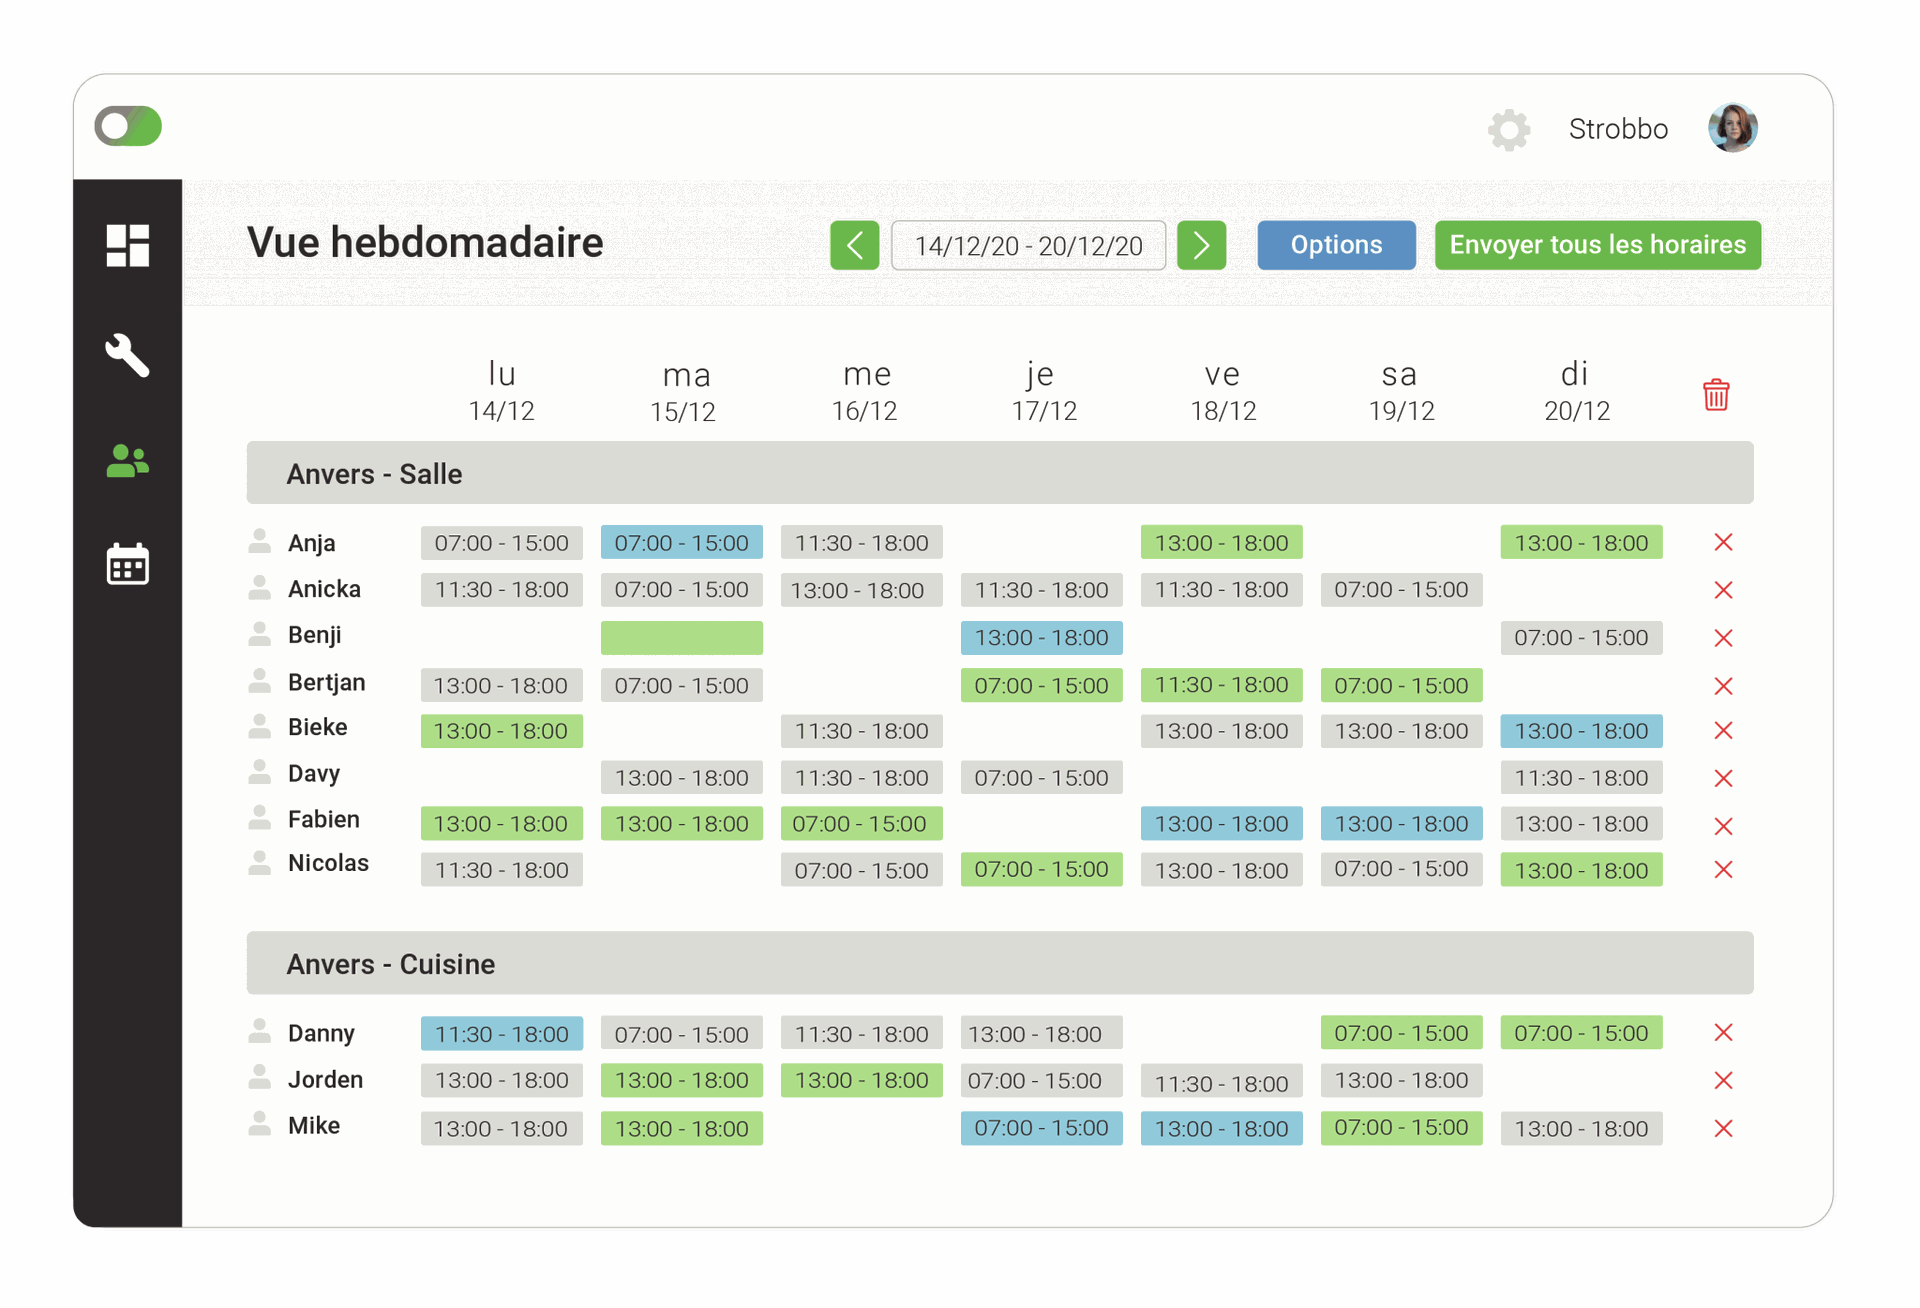The width and height of the screenshot is (1920, 1308).
Task: Select the employees people icon in sidebar
Action: point(128,461)
